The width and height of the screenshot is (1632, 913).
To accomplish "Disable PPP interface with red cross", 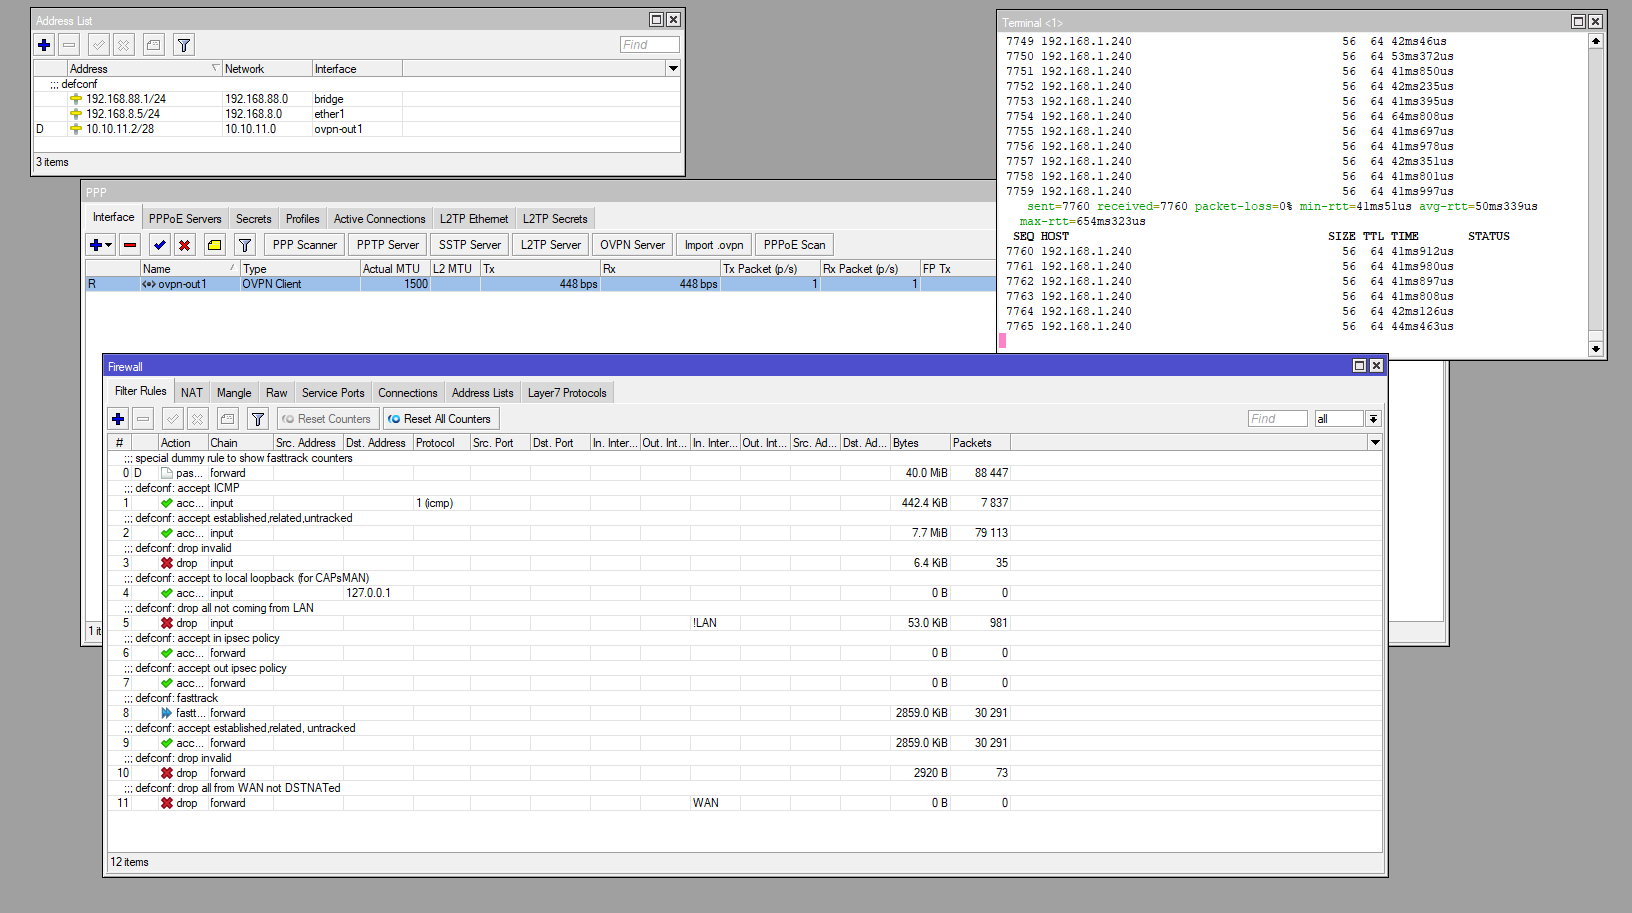I will [x=184, y=245].
